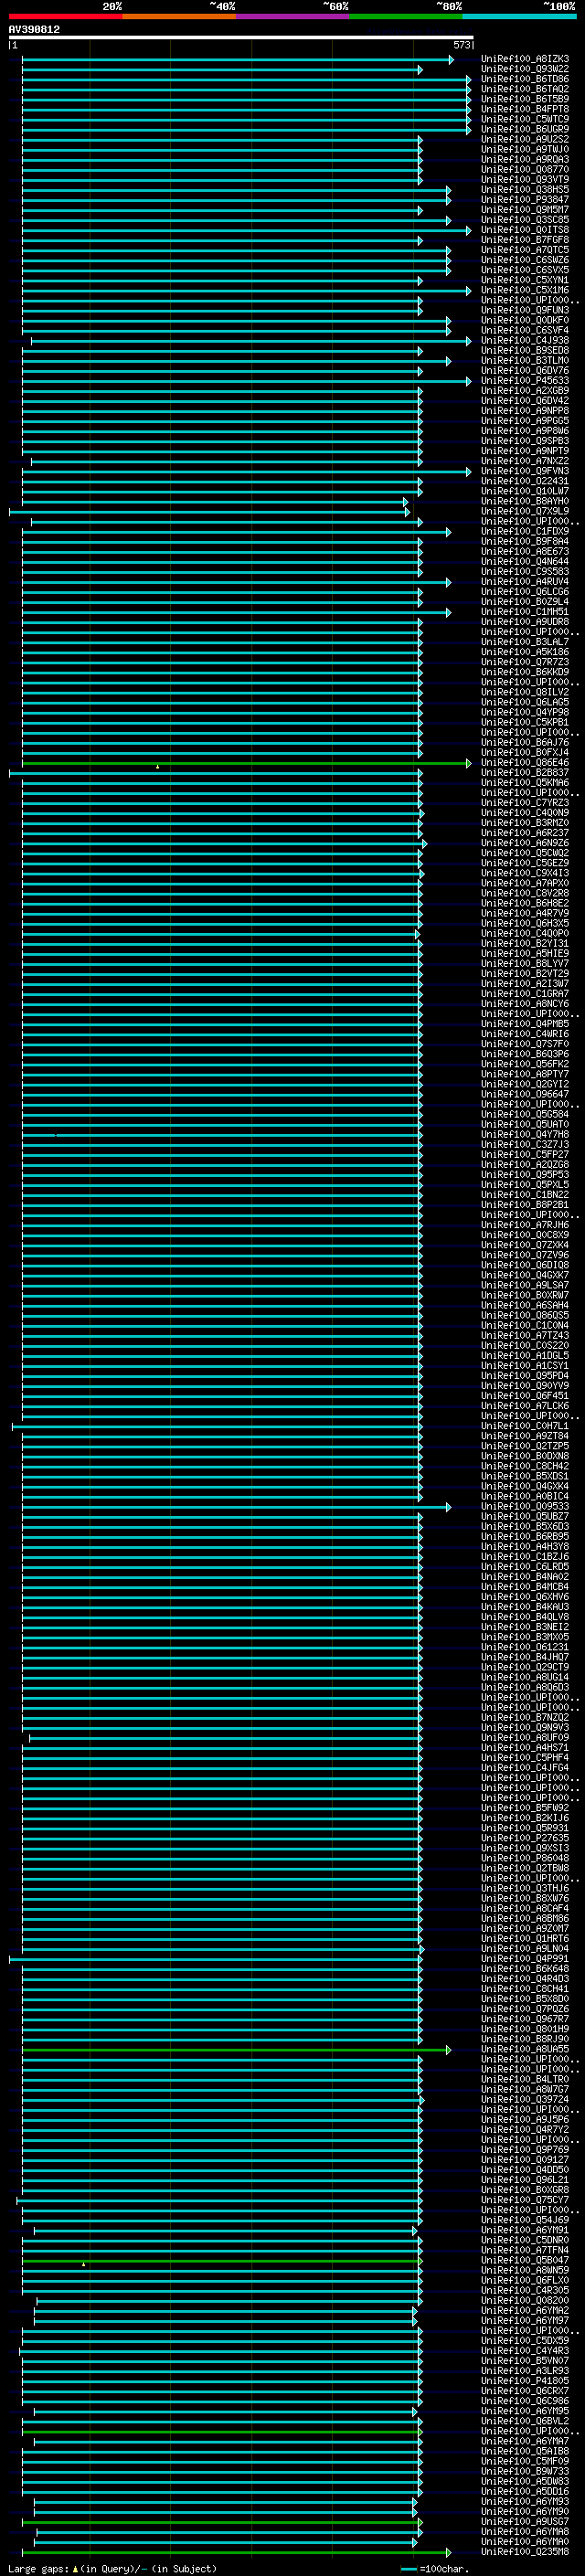Click the red 20% identity legend bar
The width and height of the screenshot is (585, 2576).
tap(65, 16)
